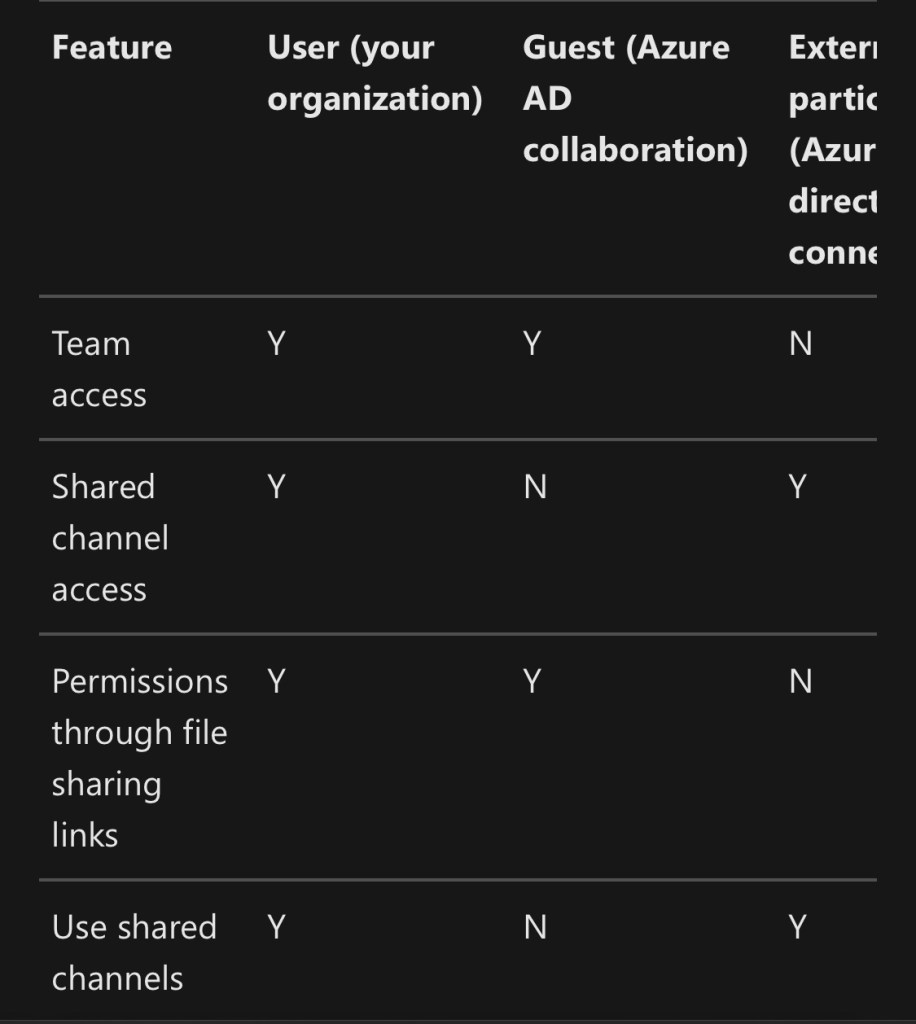The image size is (916, 1024).
Task: Select the Use shared channels row label
Action: (134, 952)
